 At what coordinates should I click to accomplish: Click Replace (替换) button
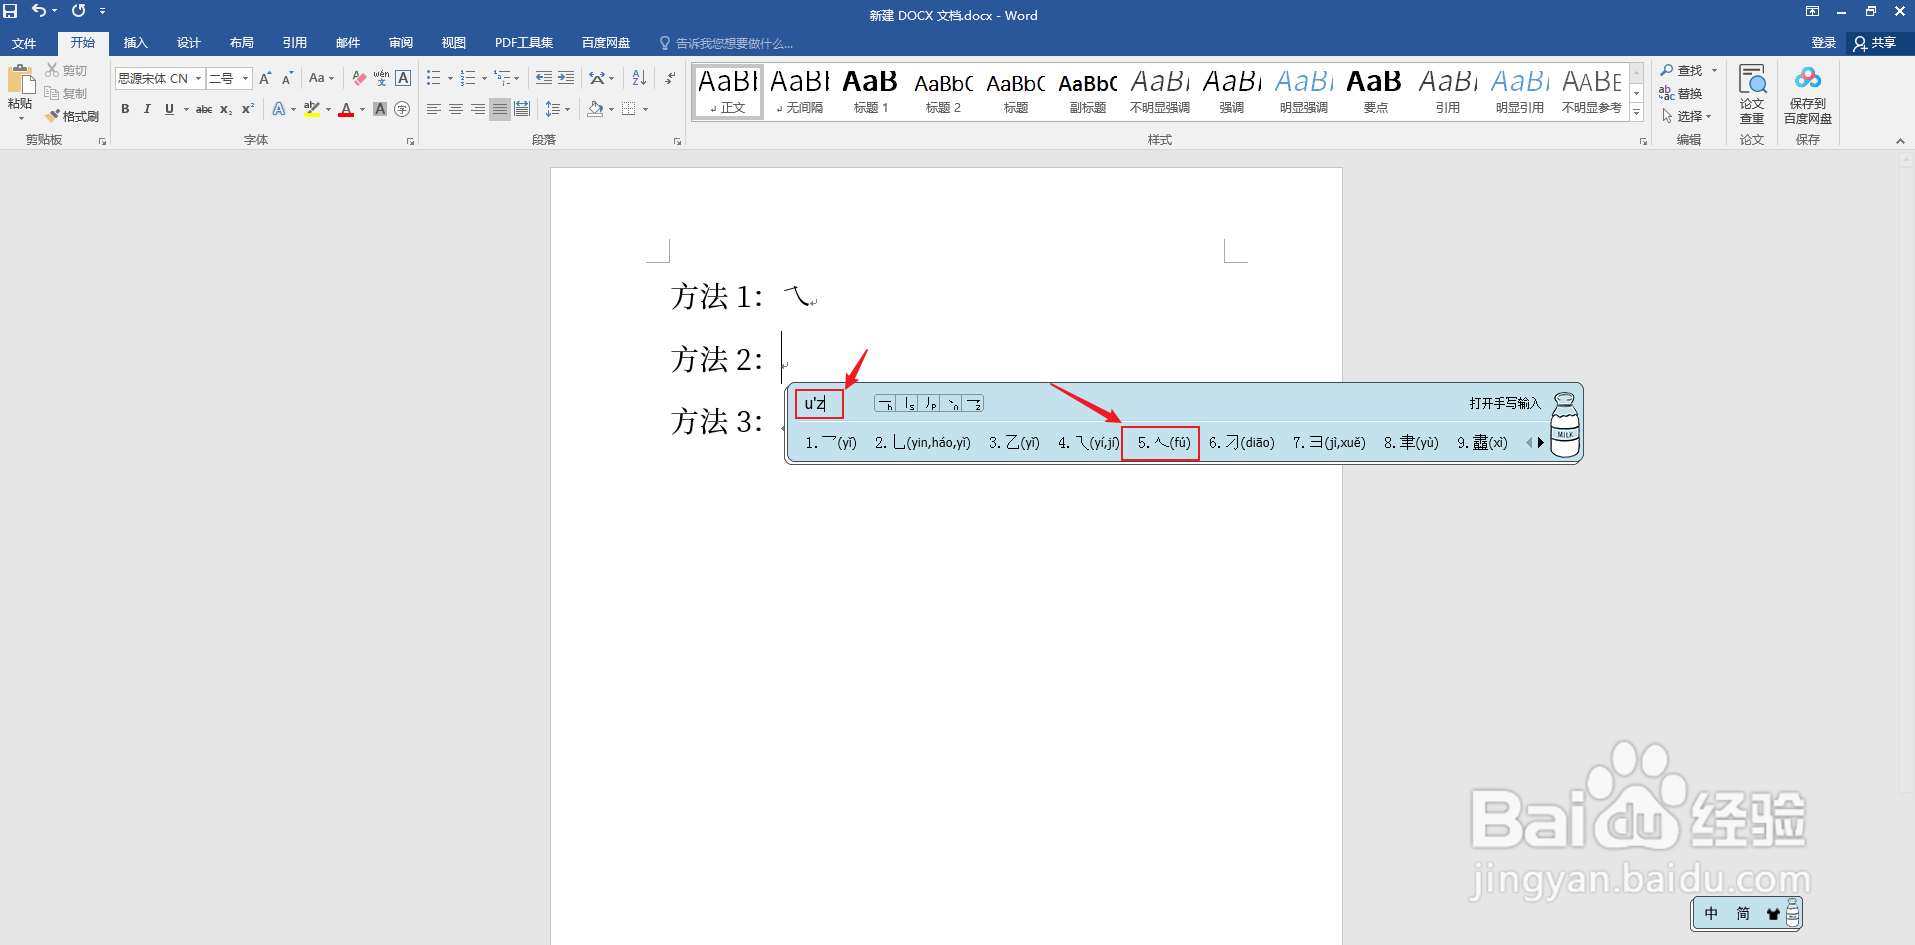[x=1681, y=93]
